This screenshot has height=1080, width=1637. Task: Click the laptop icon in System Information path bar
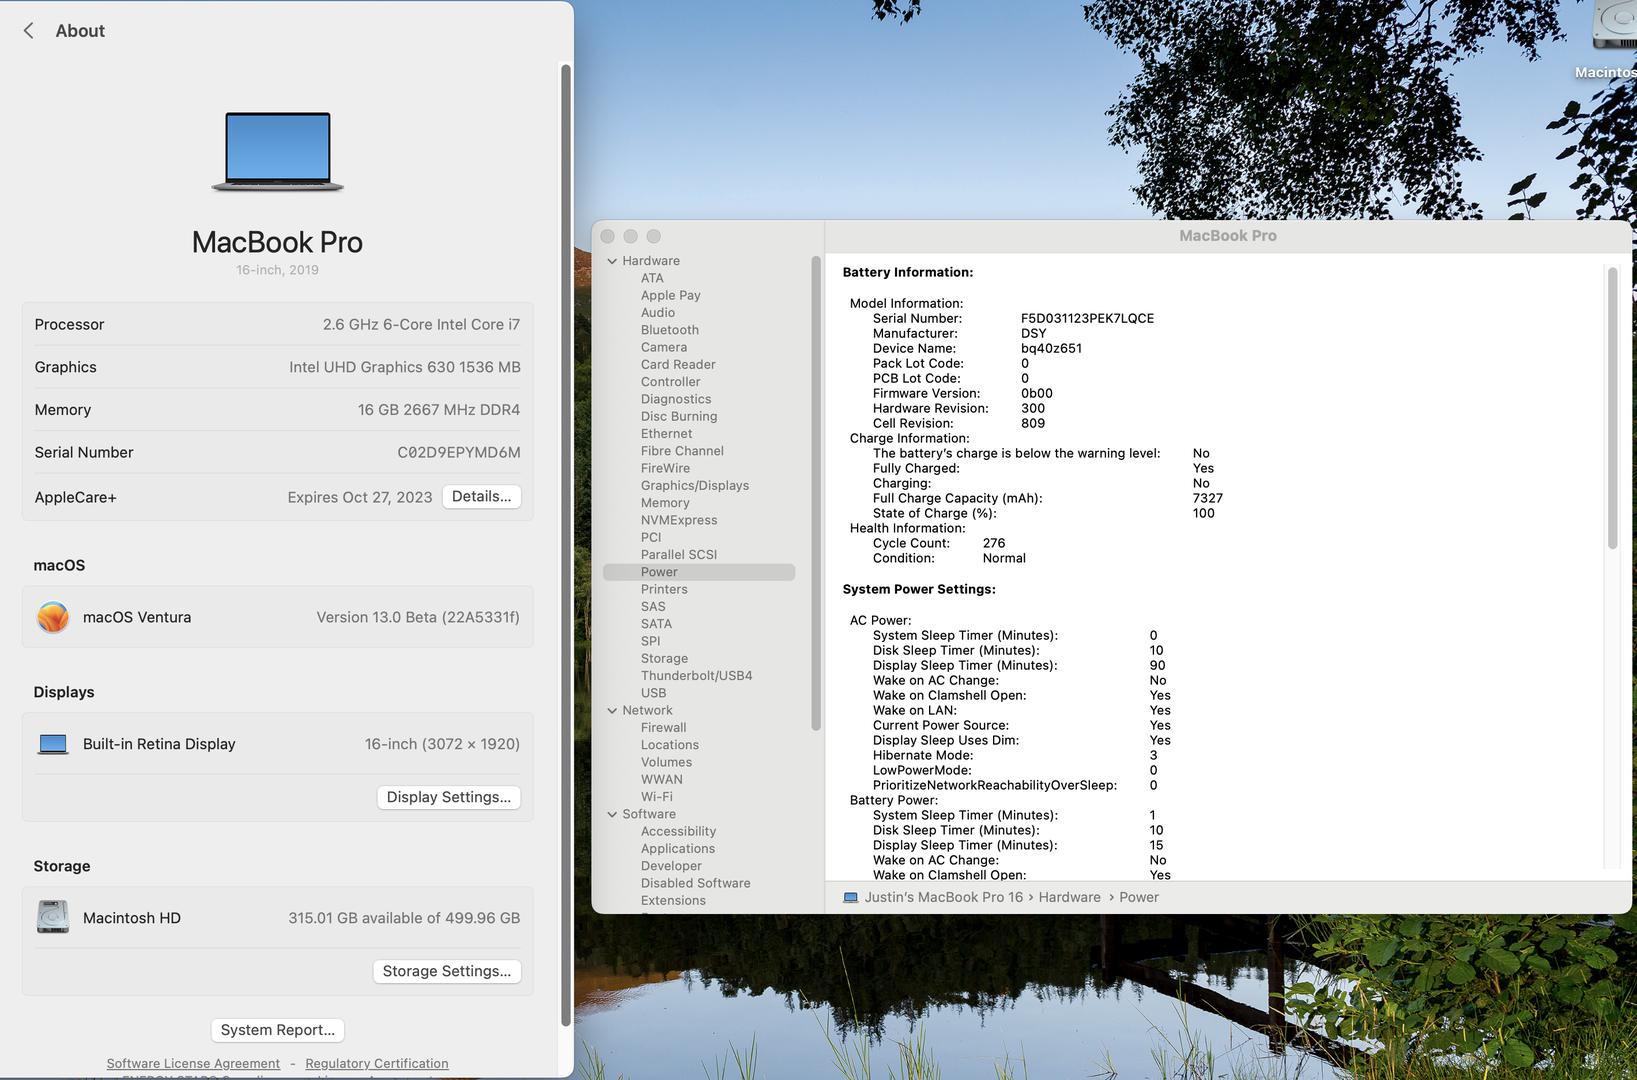[851, 897]
